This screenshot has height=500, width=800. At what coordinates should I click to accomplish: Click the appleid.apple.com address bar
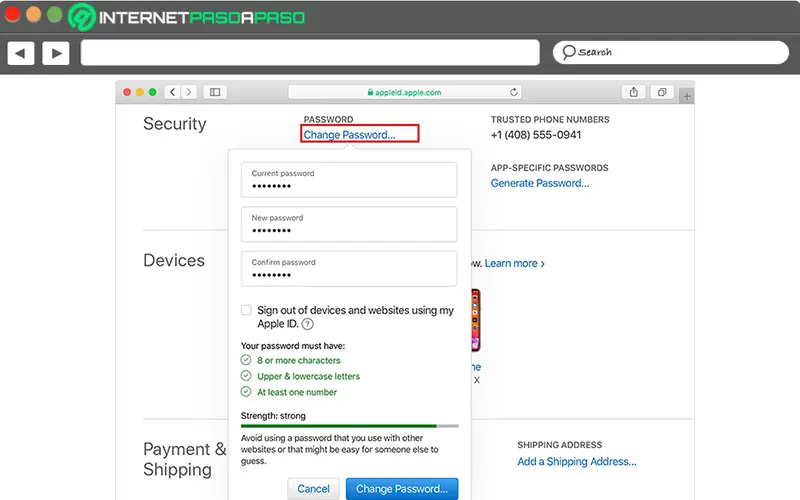405,92
